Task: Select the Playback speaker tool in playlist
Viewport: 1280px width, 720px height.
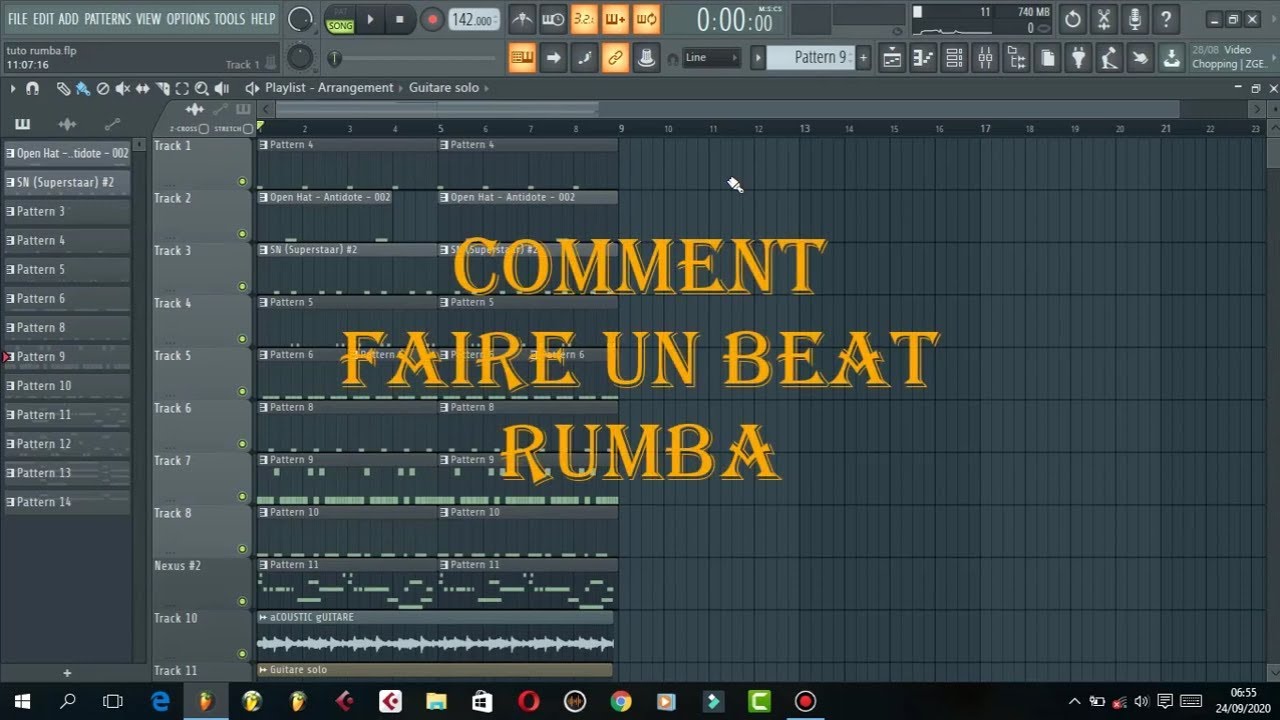Action: click(223, 88)
